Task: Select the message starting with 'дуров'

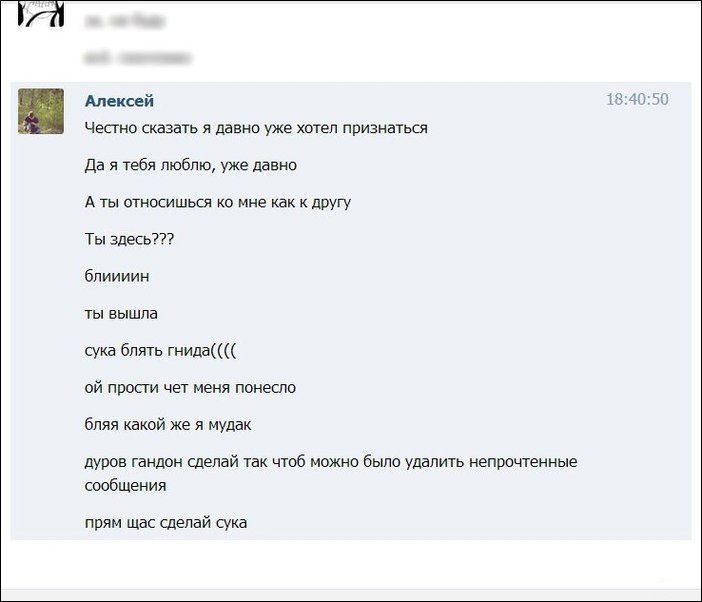Action: point(331,474)
